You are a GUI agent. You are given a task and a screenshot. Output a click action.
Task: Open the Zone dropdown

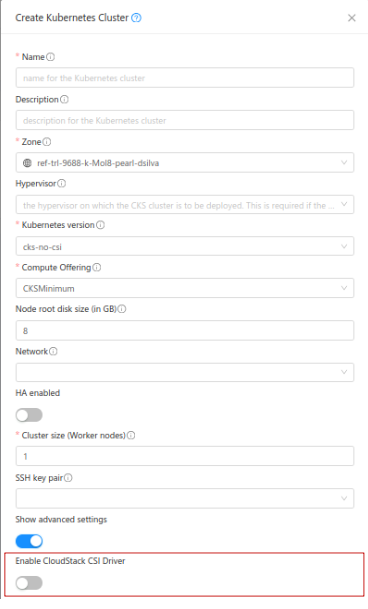point(185,163)
